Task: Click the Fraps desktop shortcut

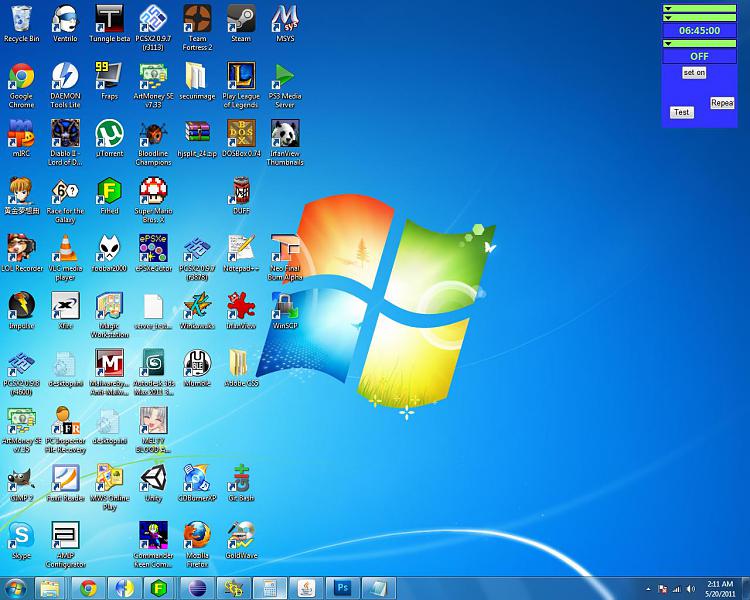Action: (x=110, y=81)
